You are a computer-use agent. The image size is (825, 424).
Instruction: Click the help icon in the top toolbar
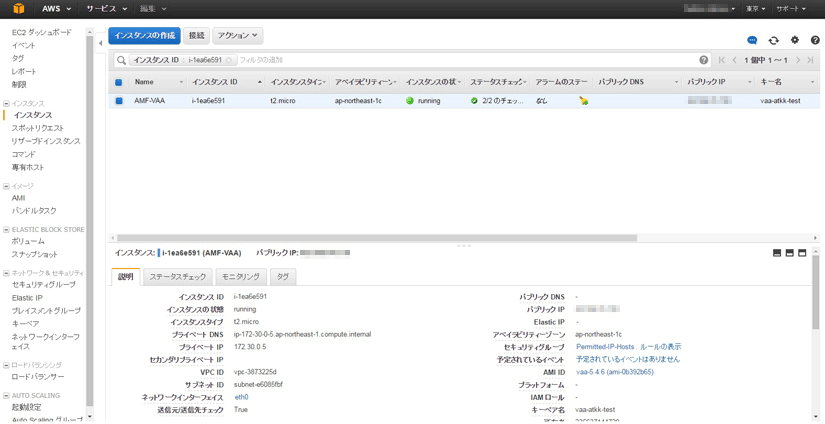tap(815, 40)
